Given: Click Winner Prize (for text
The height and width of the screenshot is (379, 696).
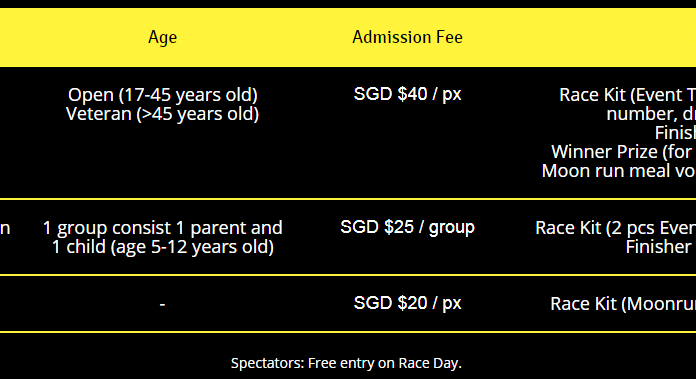Looking at the screenshot, I should [624, 152].
